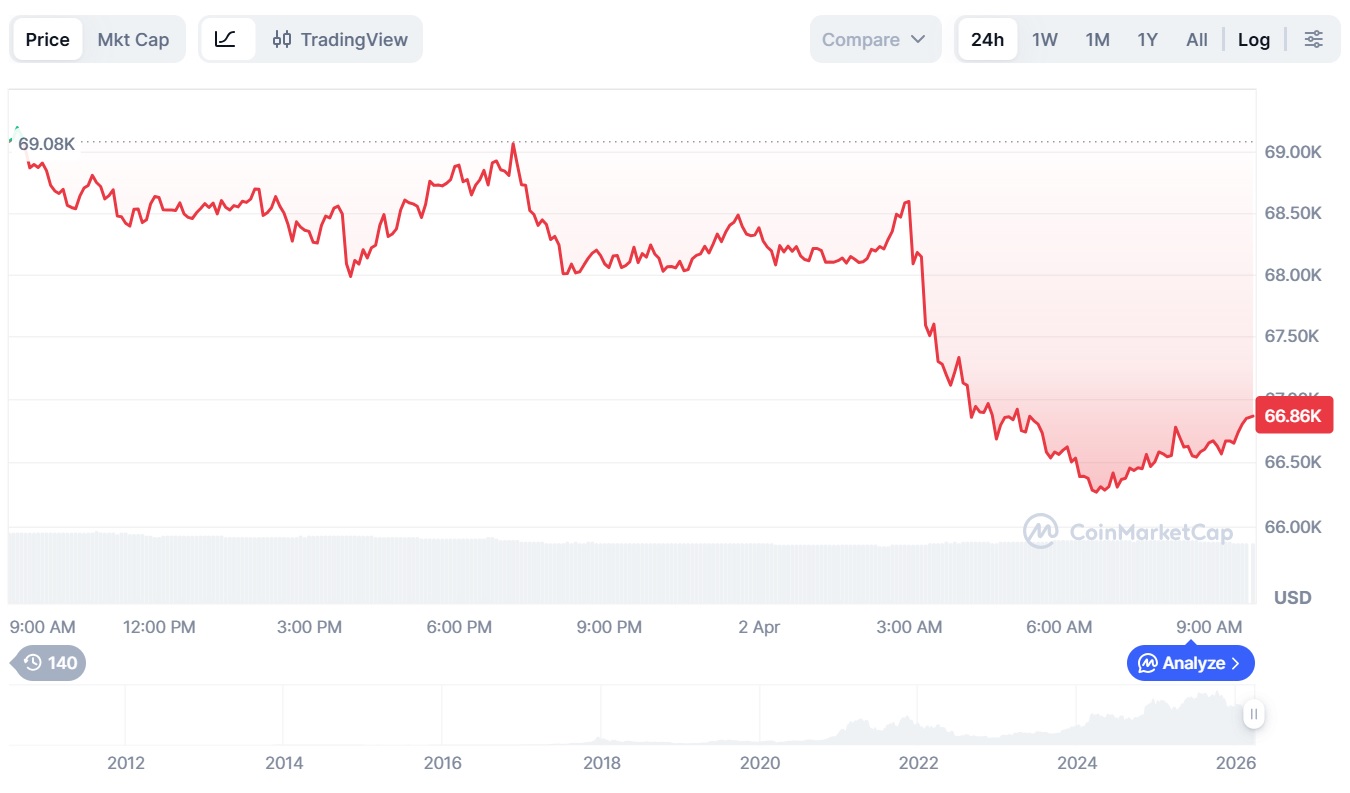Click the chevron arrow on Analyze

[1236, 663]
